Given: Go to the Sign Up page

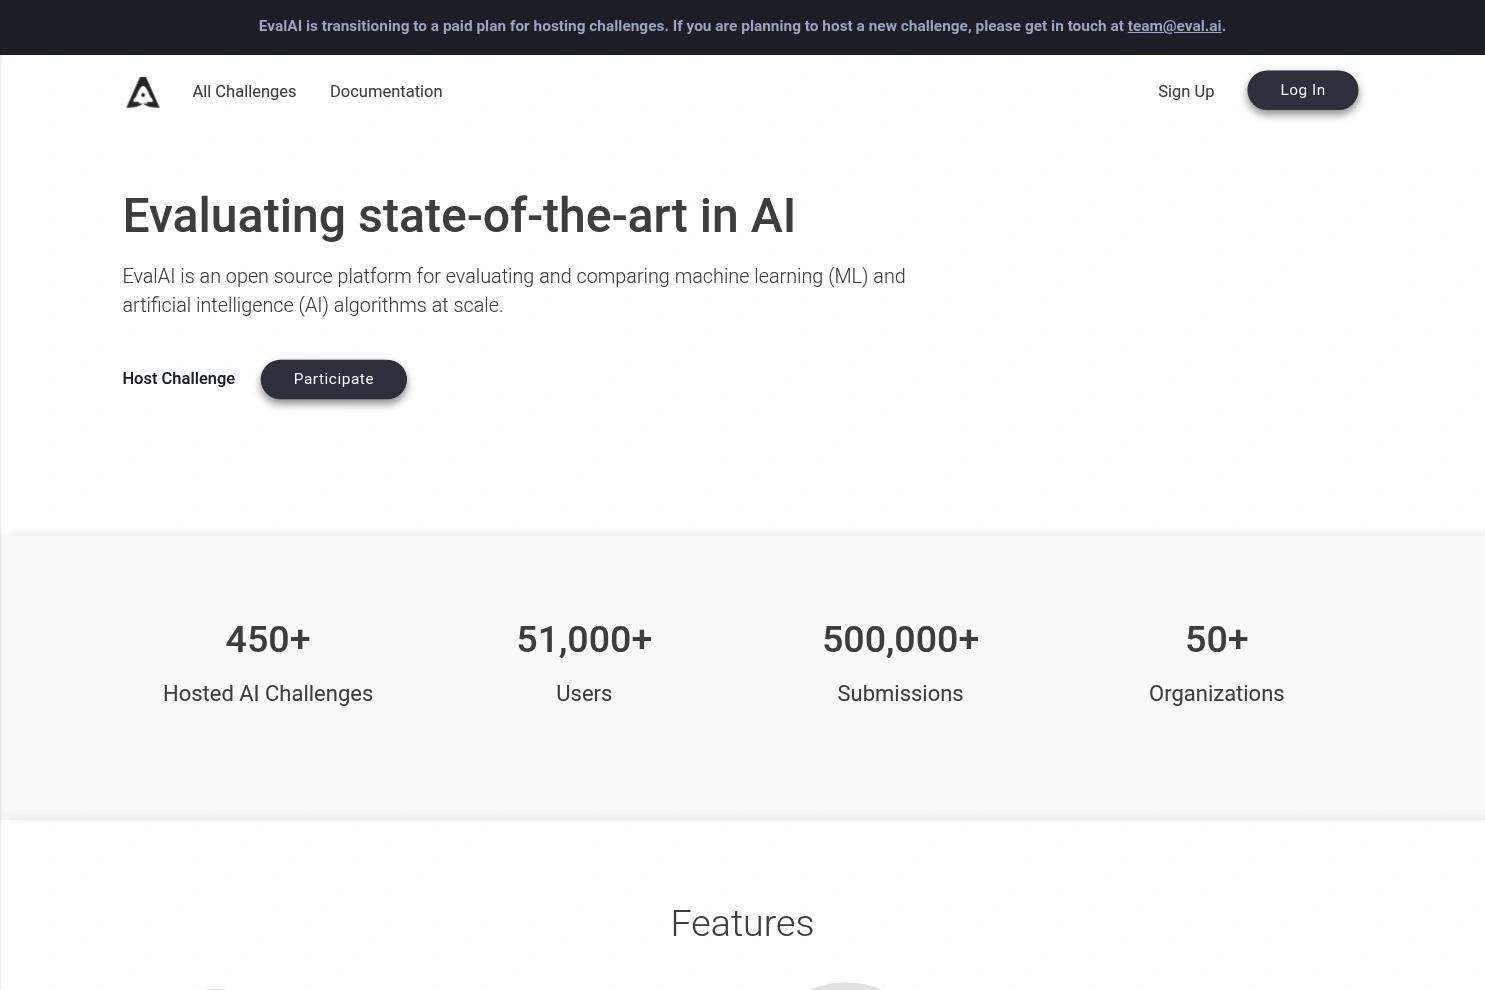Looking at the screenshot, I should pos(1186,91).
